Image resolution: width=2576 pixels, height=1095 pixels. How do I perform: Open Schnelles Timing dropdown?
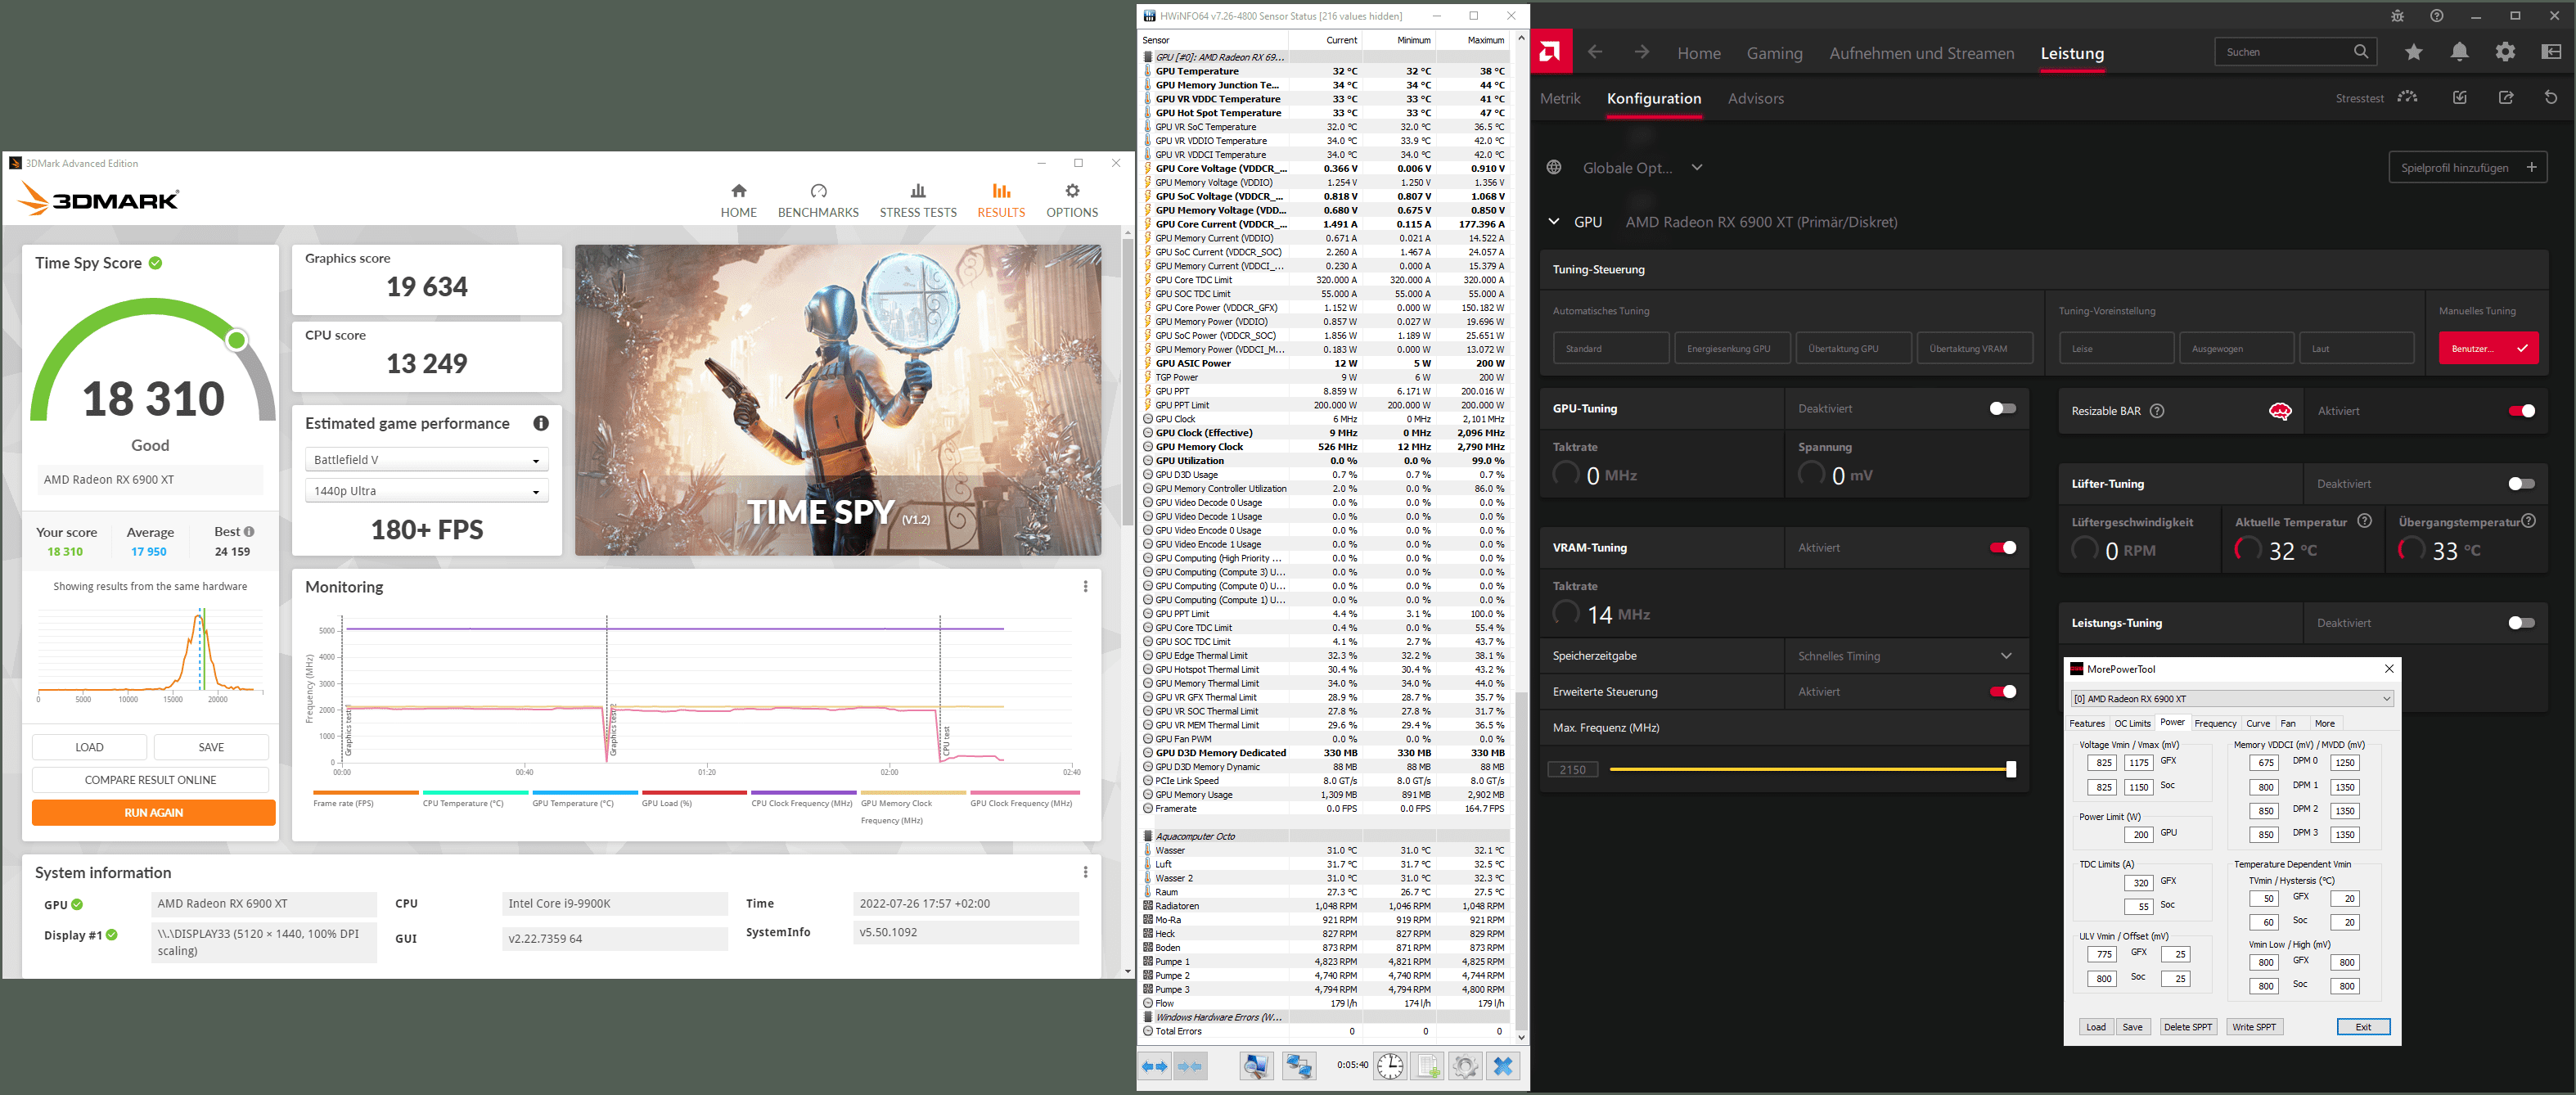click(x=1905, y=656)
